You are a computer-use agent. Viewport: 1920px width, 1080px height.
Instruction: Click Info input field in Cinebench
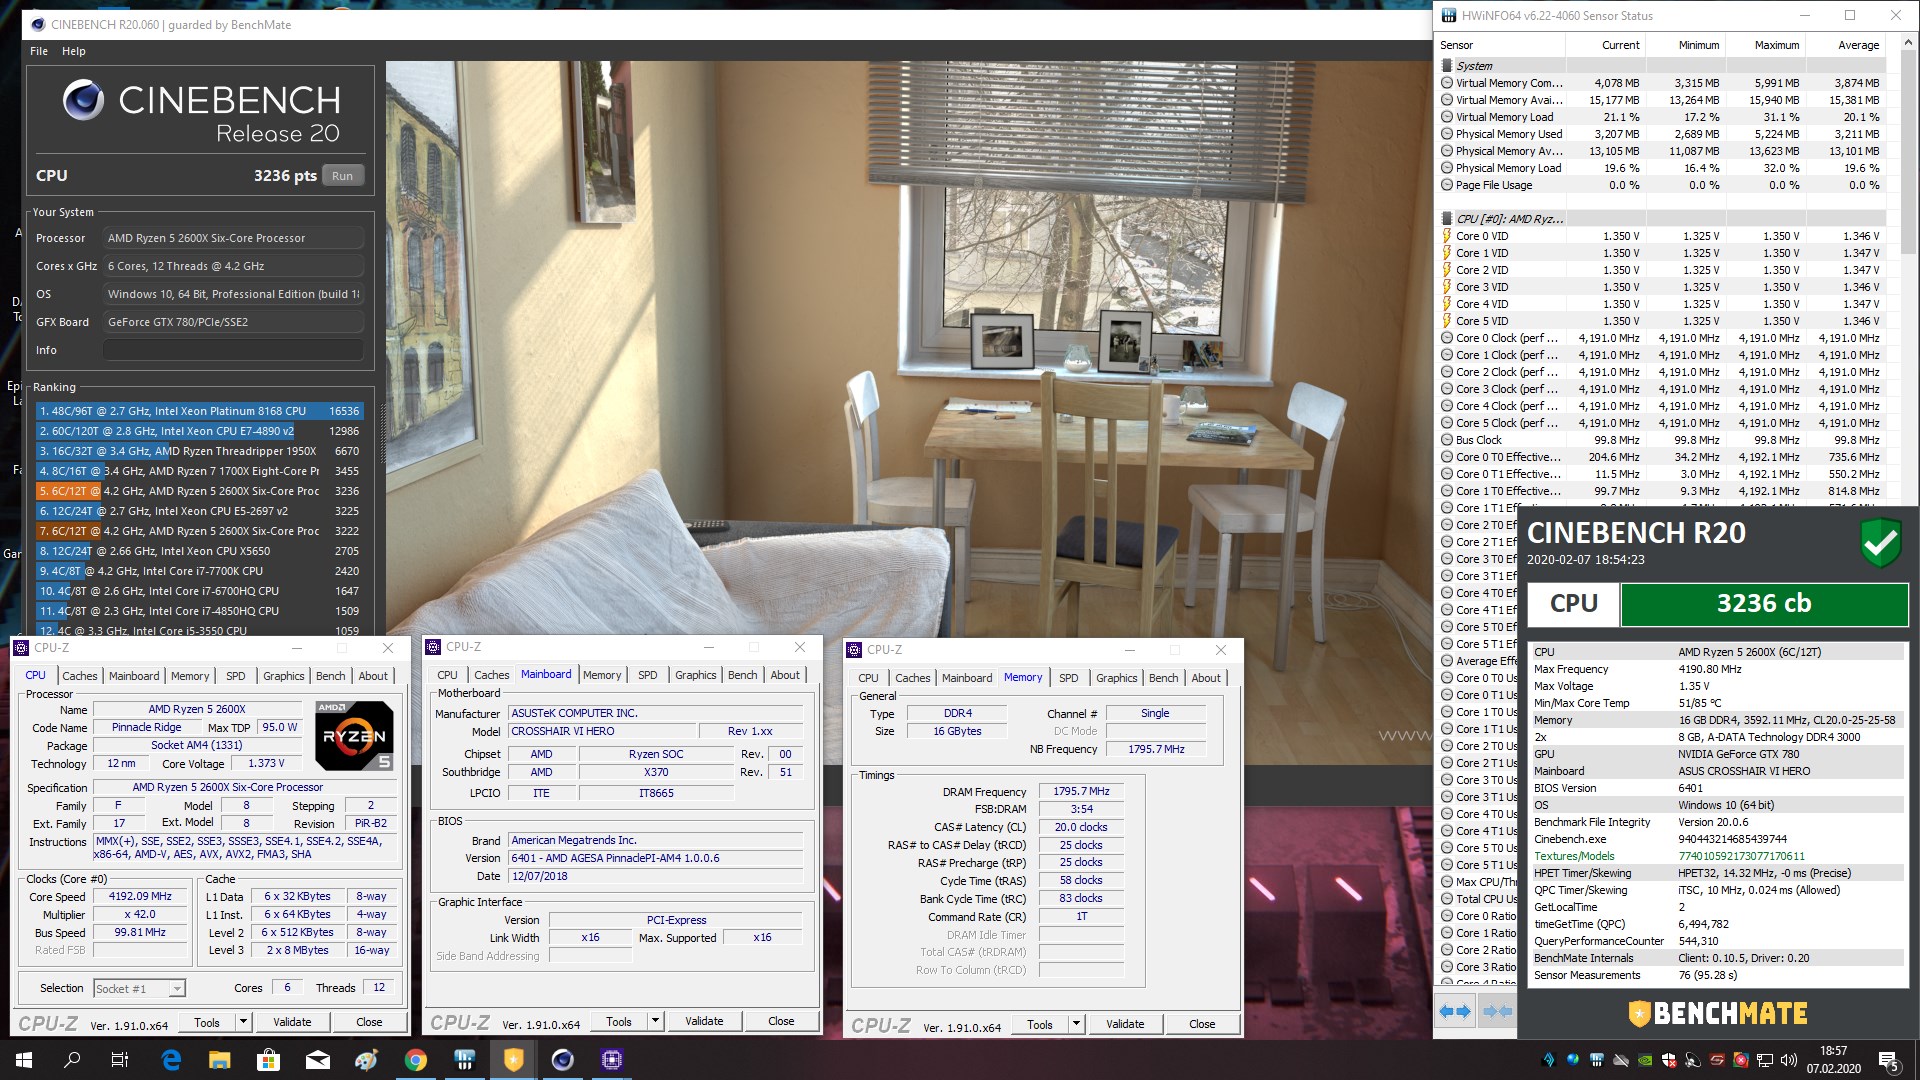[x=232, y=350]
